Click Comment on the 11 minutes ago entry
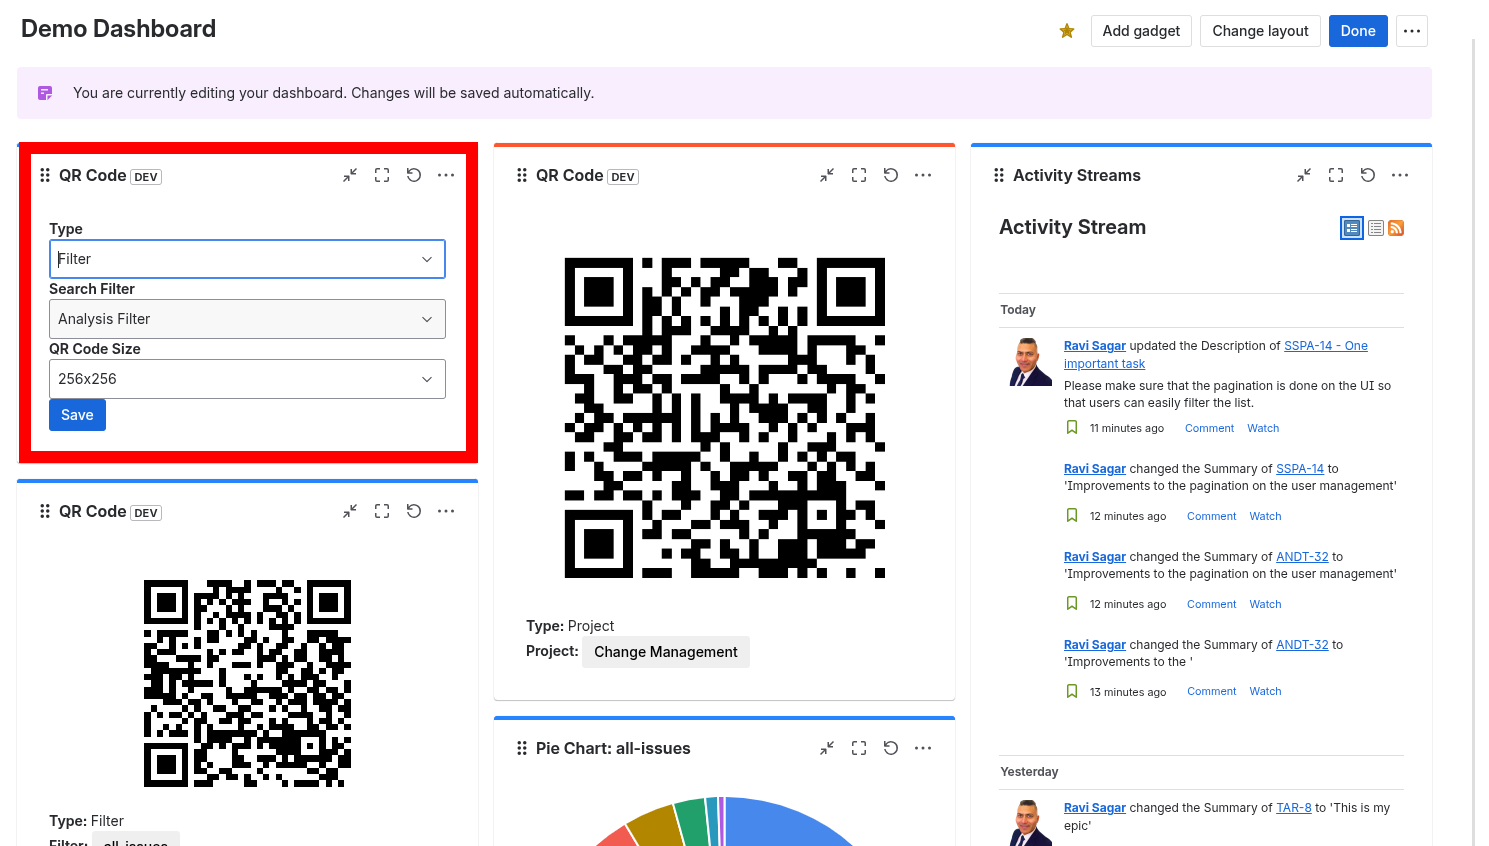 [x=1209, y=428]
